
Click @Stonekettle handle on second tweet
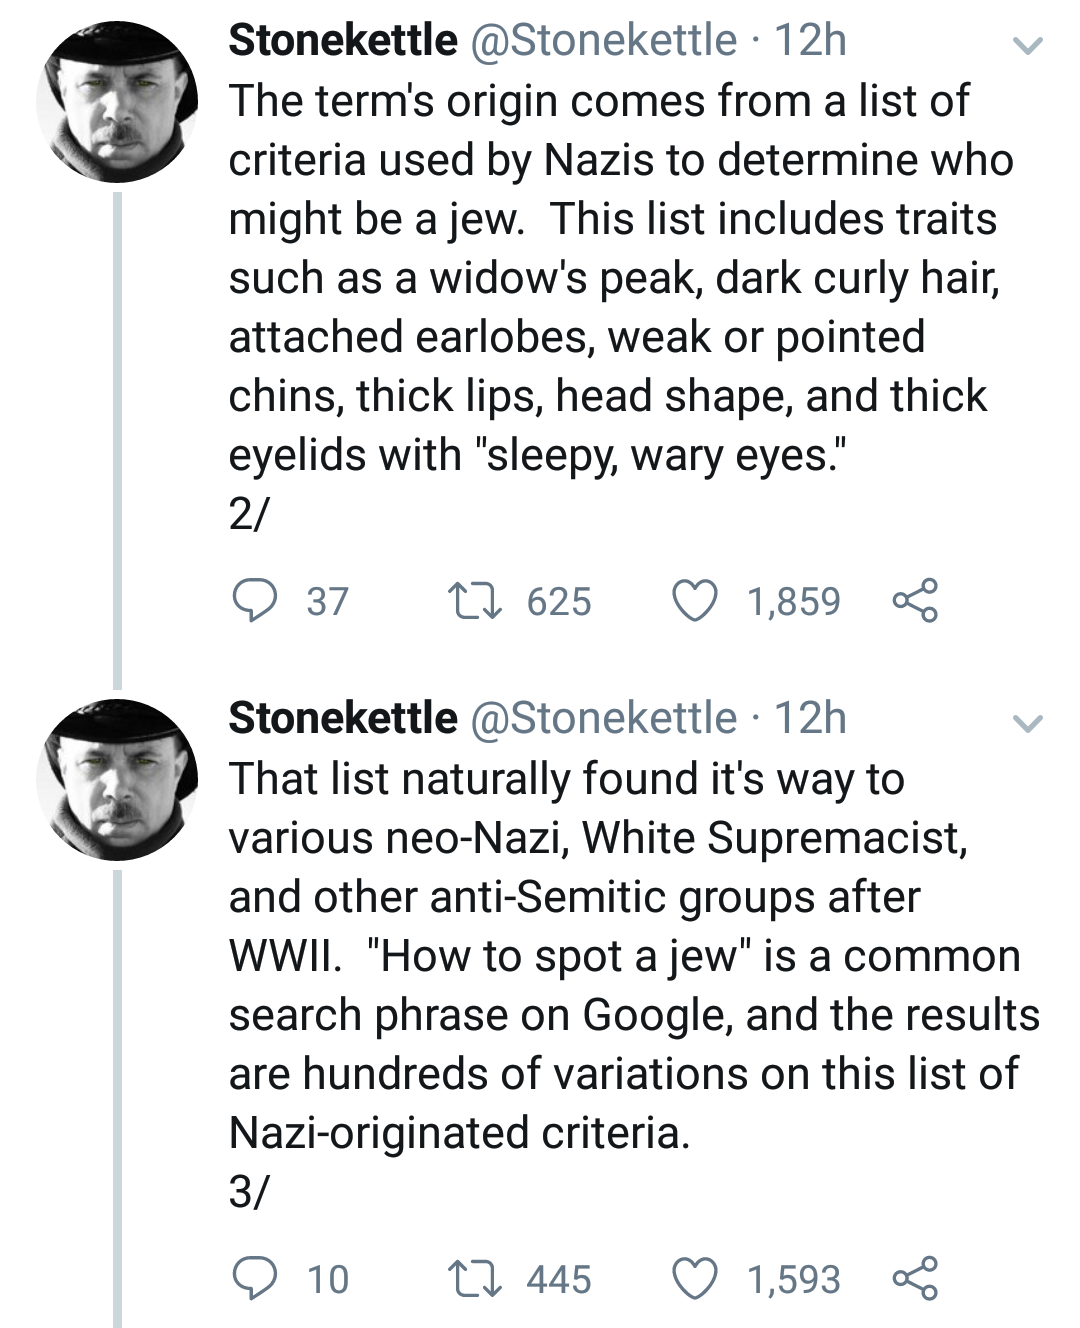(x=603, y=719)
